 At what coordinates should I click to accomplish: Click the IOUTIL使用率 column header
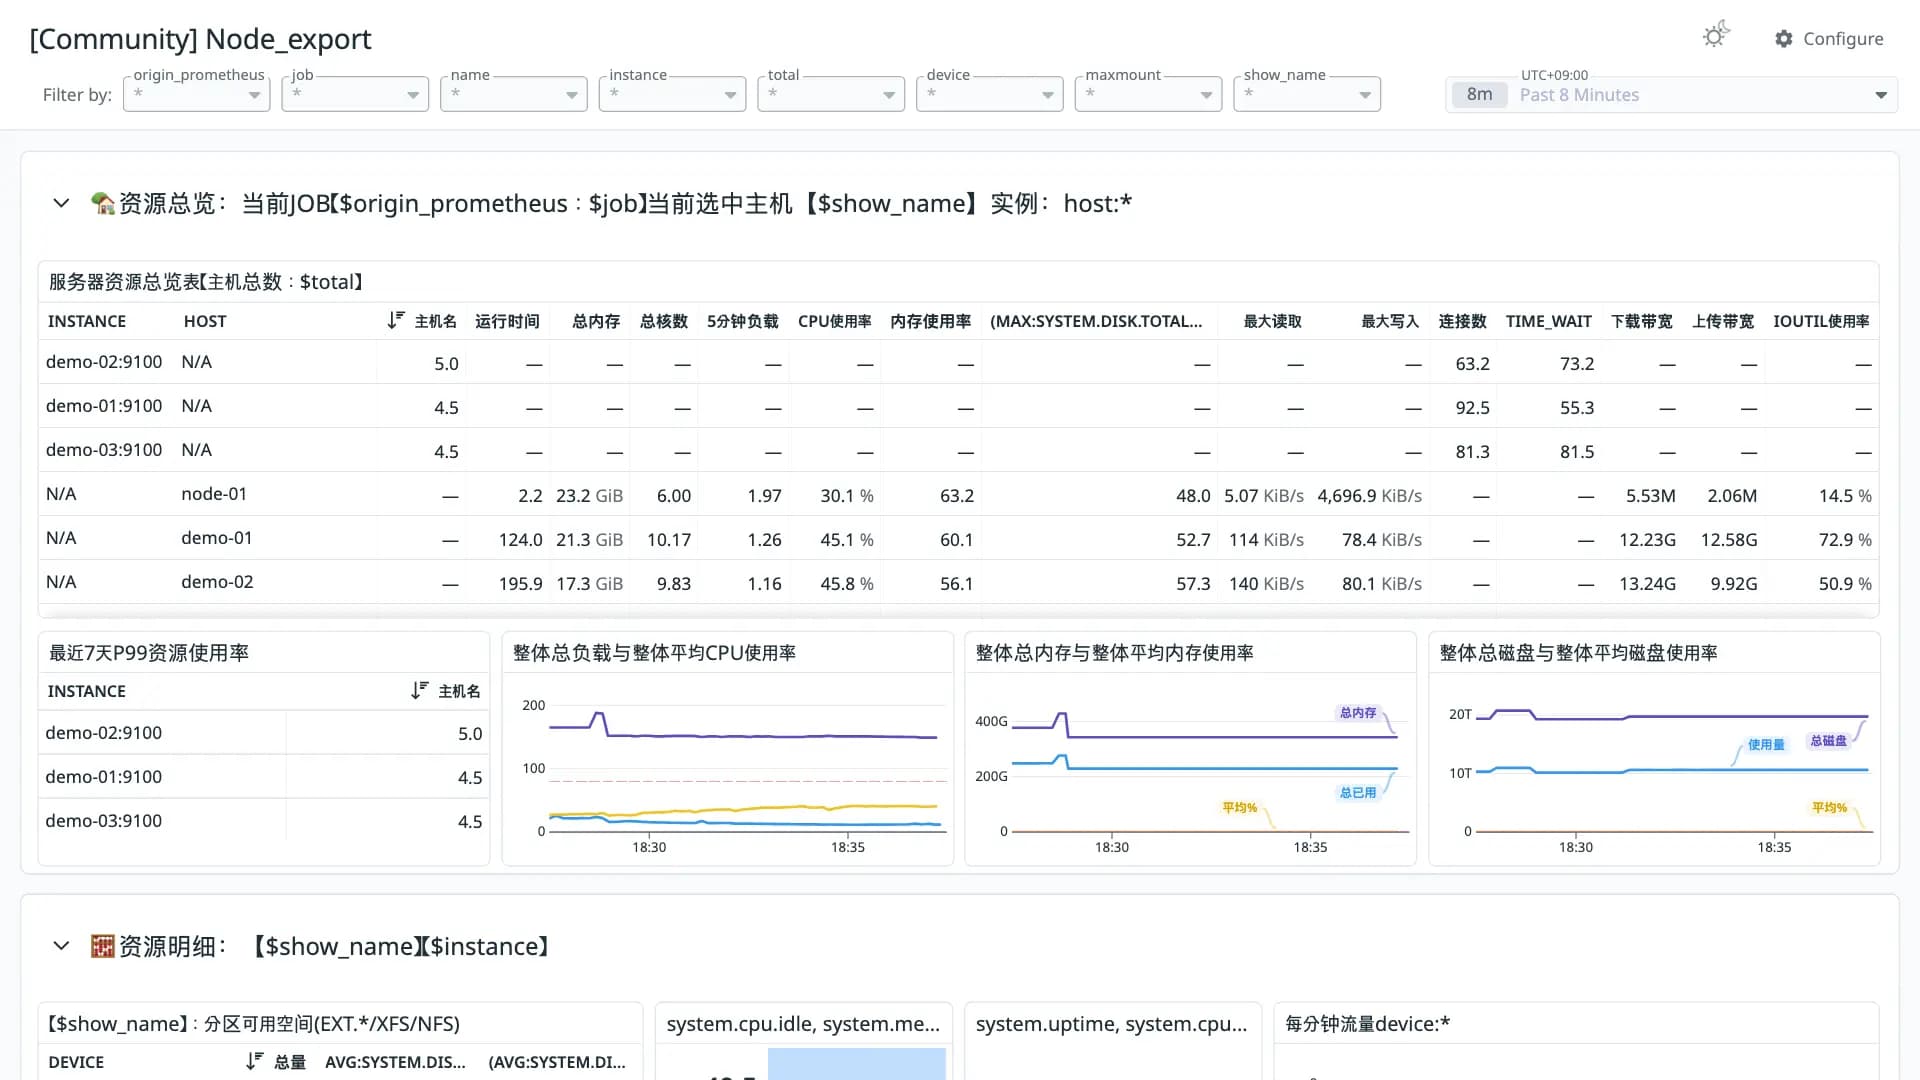(x=1821, y=321)
